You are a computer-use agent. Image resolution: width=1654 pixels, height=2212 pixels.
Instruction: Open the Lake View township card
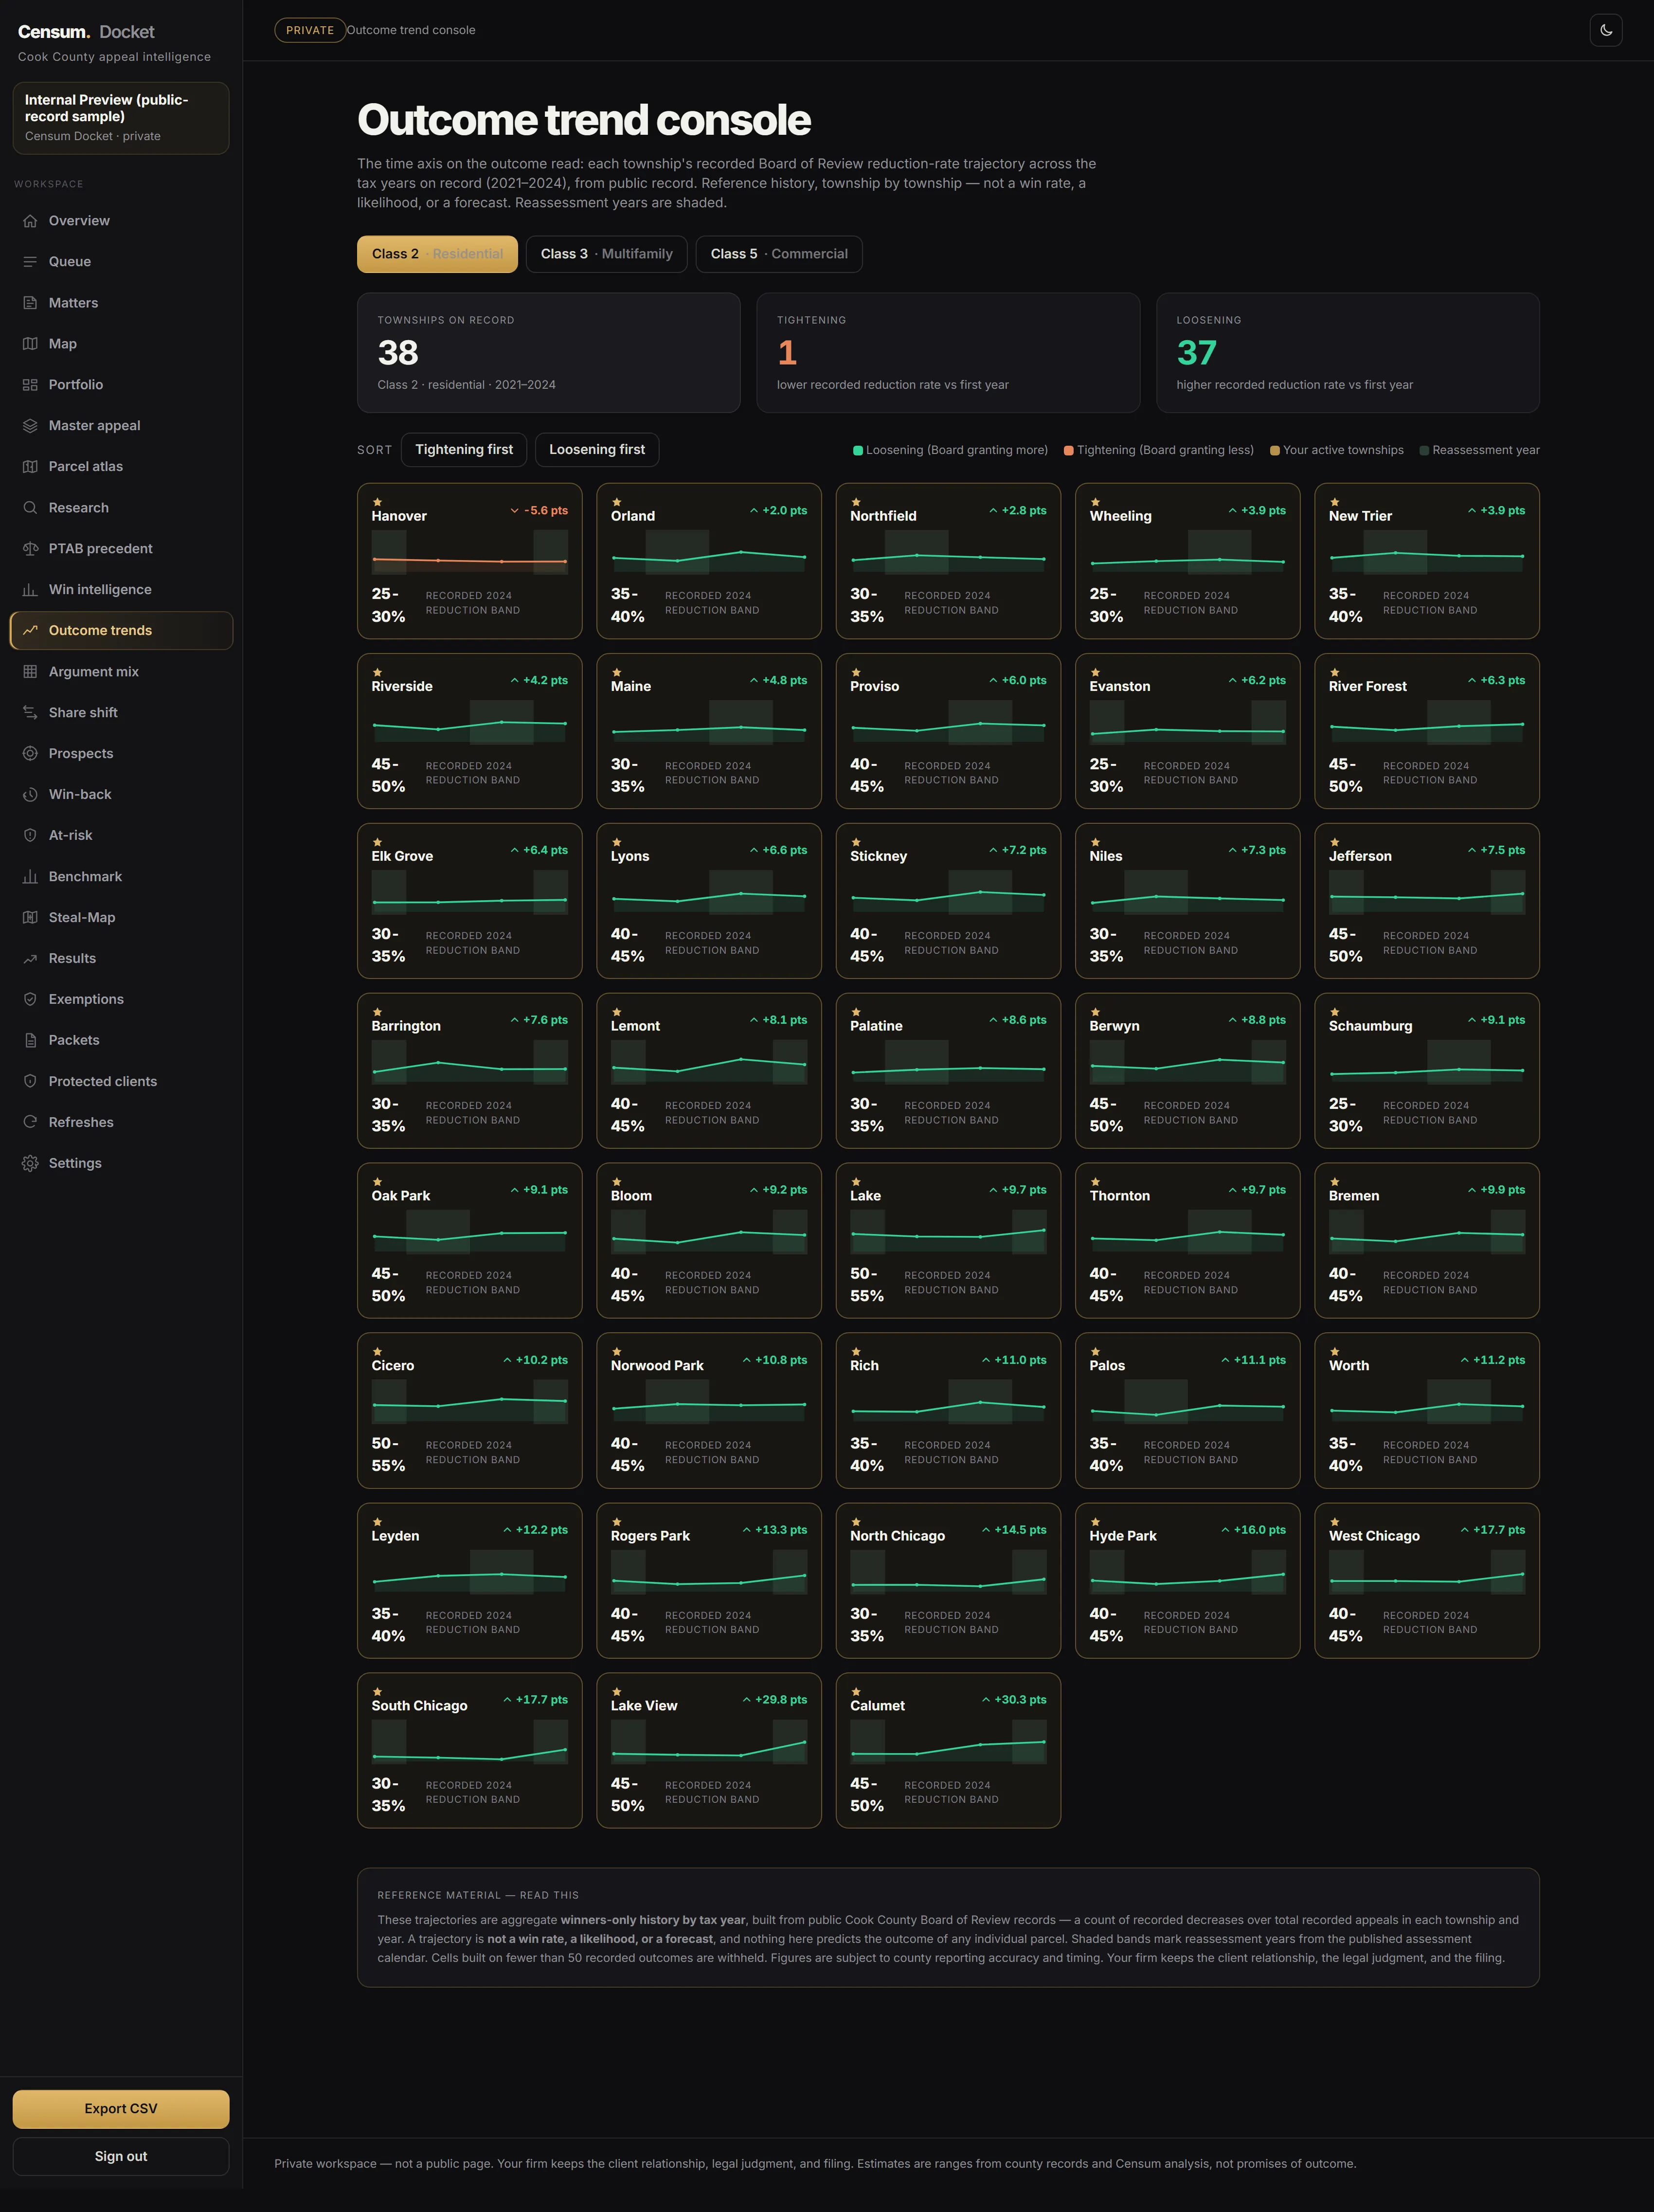pos(709,1751)
